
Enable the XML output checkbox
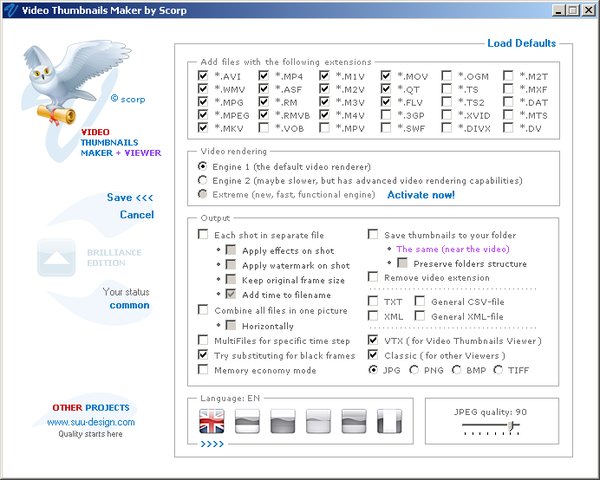(373, 316)
